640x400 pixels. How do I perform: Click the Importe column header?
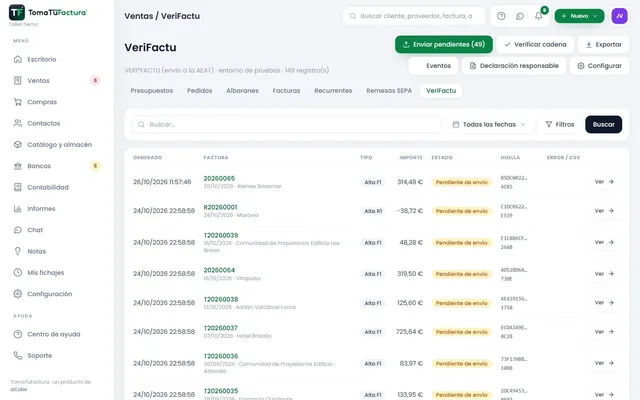(411, 157)
